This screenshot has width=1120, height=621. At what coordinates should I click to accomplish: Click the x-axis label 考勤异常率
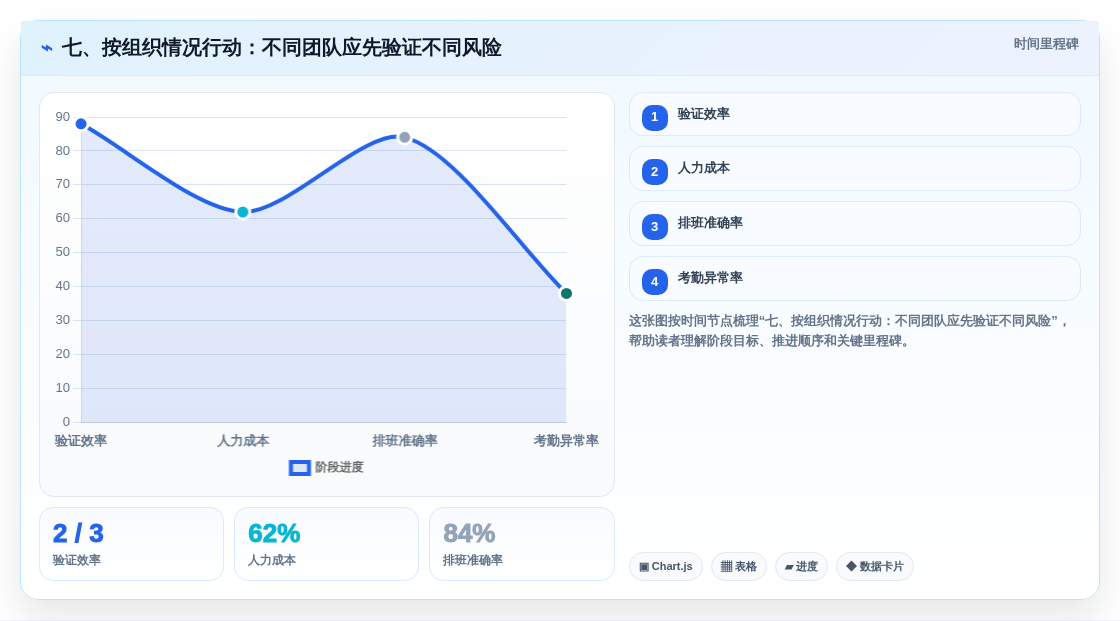pyautogui.click(x=566, y=441)
